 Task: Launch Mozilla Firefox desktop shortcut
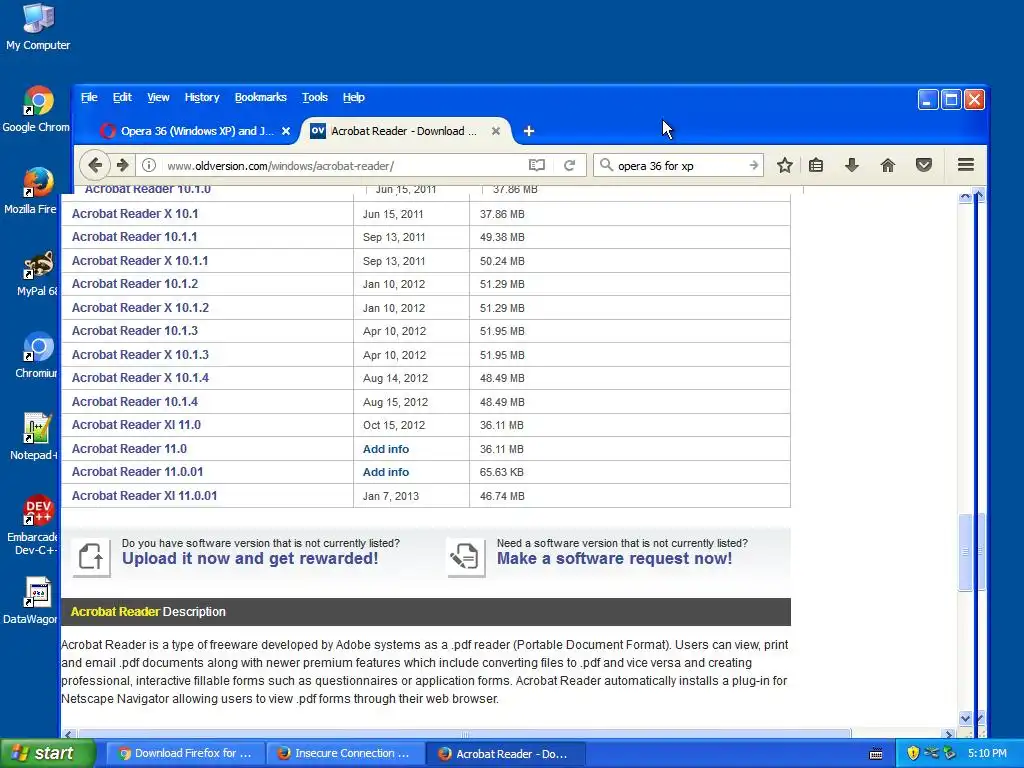click(x=32, y=191)
